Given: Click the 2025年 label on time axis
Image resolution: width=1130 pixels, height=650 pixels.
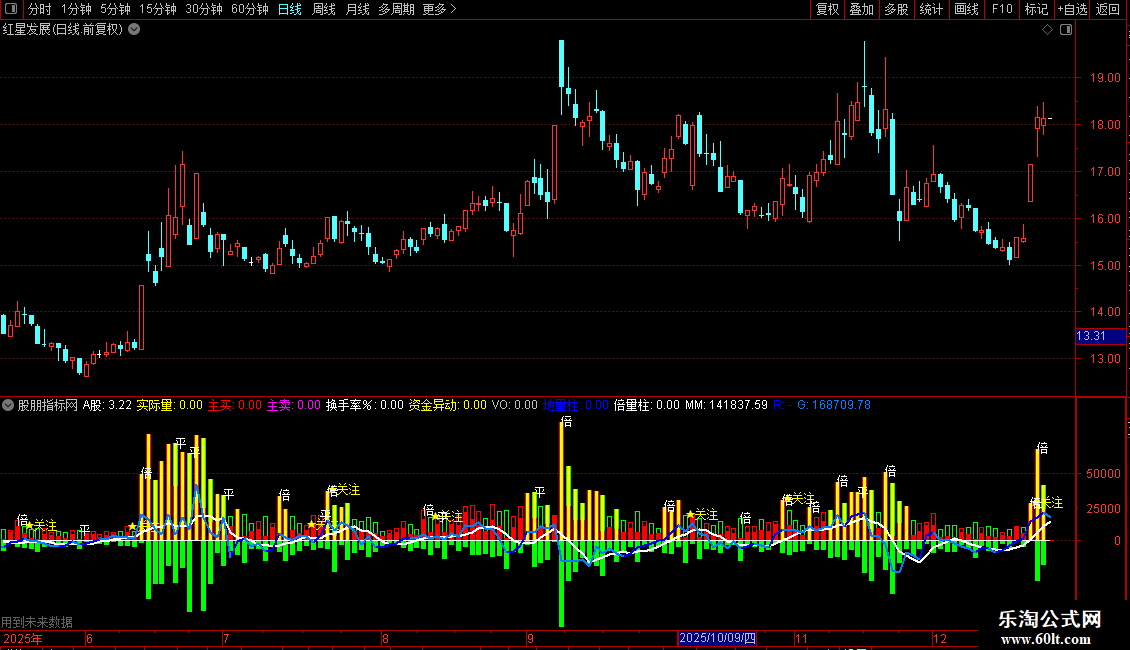Looking at the screenshot, I should [22, 638].
